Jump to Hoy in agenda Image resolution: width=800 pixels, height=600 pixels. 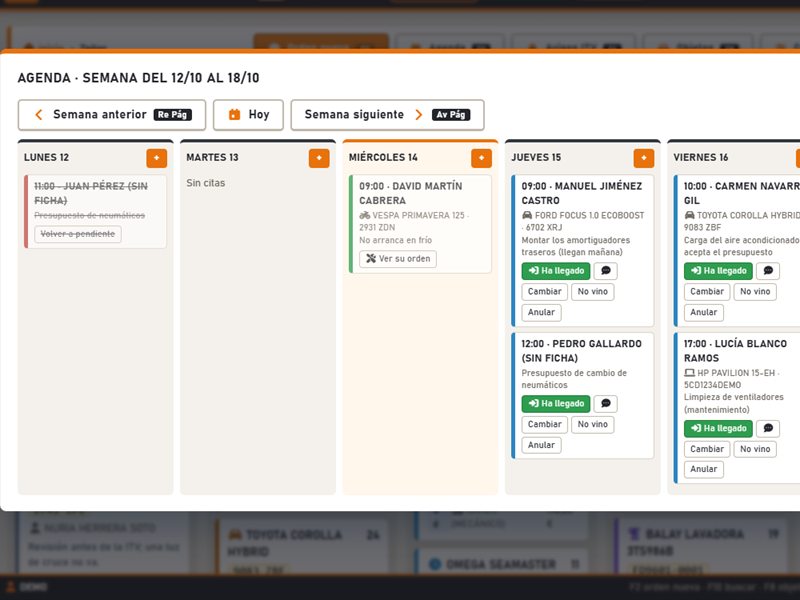point(248,115)
